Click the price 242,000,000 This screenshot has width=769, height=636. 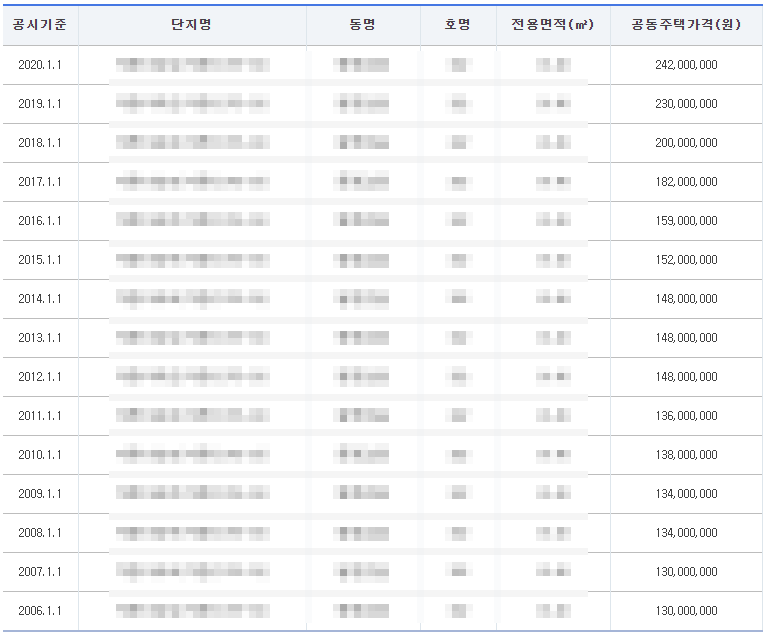686,65
